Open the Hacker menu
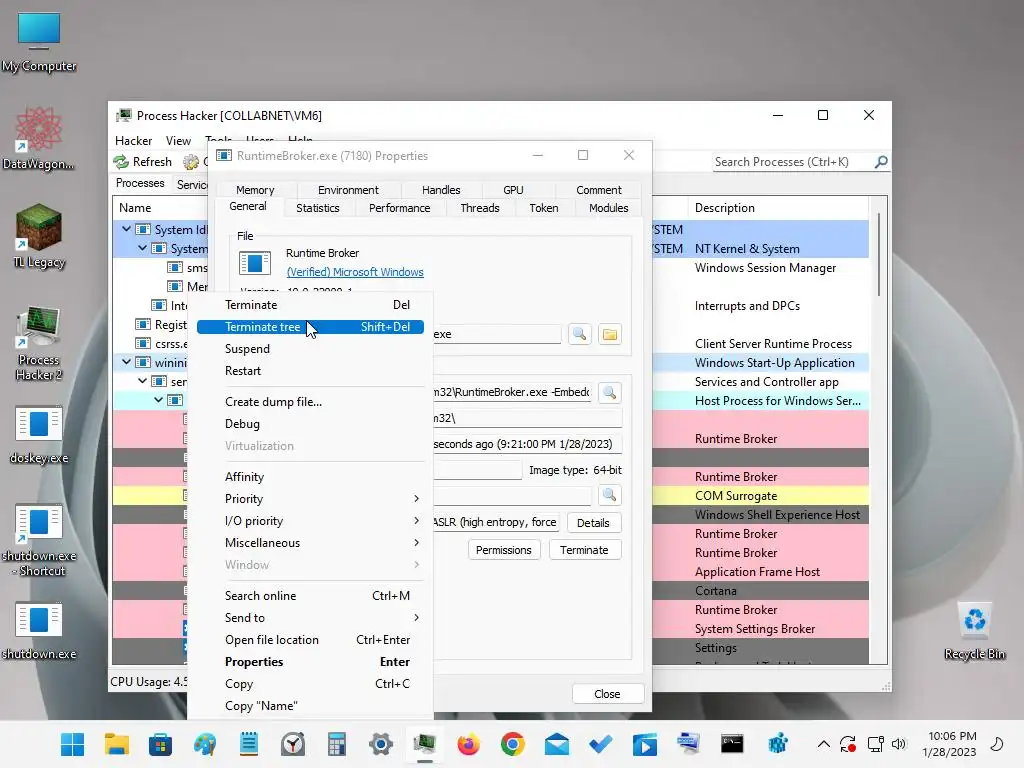This screenshot has height=768, width=1024. point(133,140)
